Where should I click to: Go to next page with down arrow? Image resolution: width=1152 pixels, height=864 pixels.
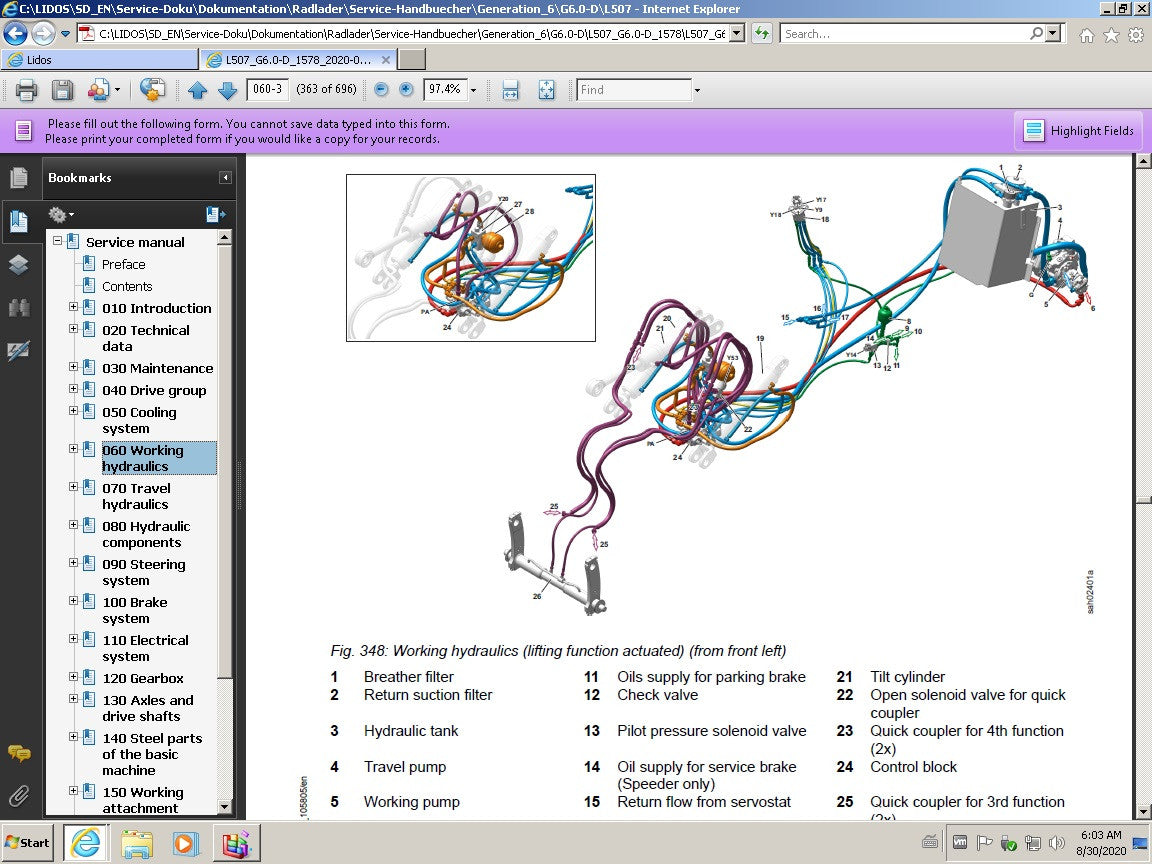click(227, 90)
